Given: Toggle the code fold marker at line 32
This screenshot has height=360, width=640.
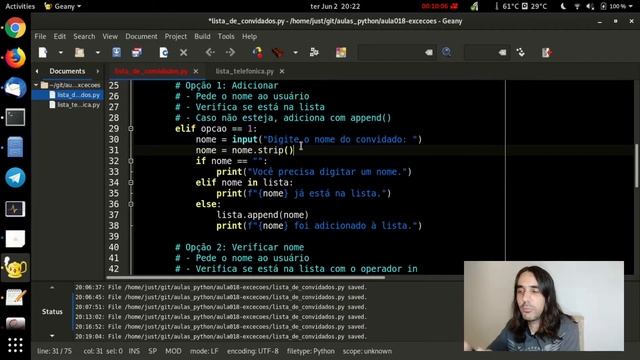Looking at the screenshot, I should point(131,161).
